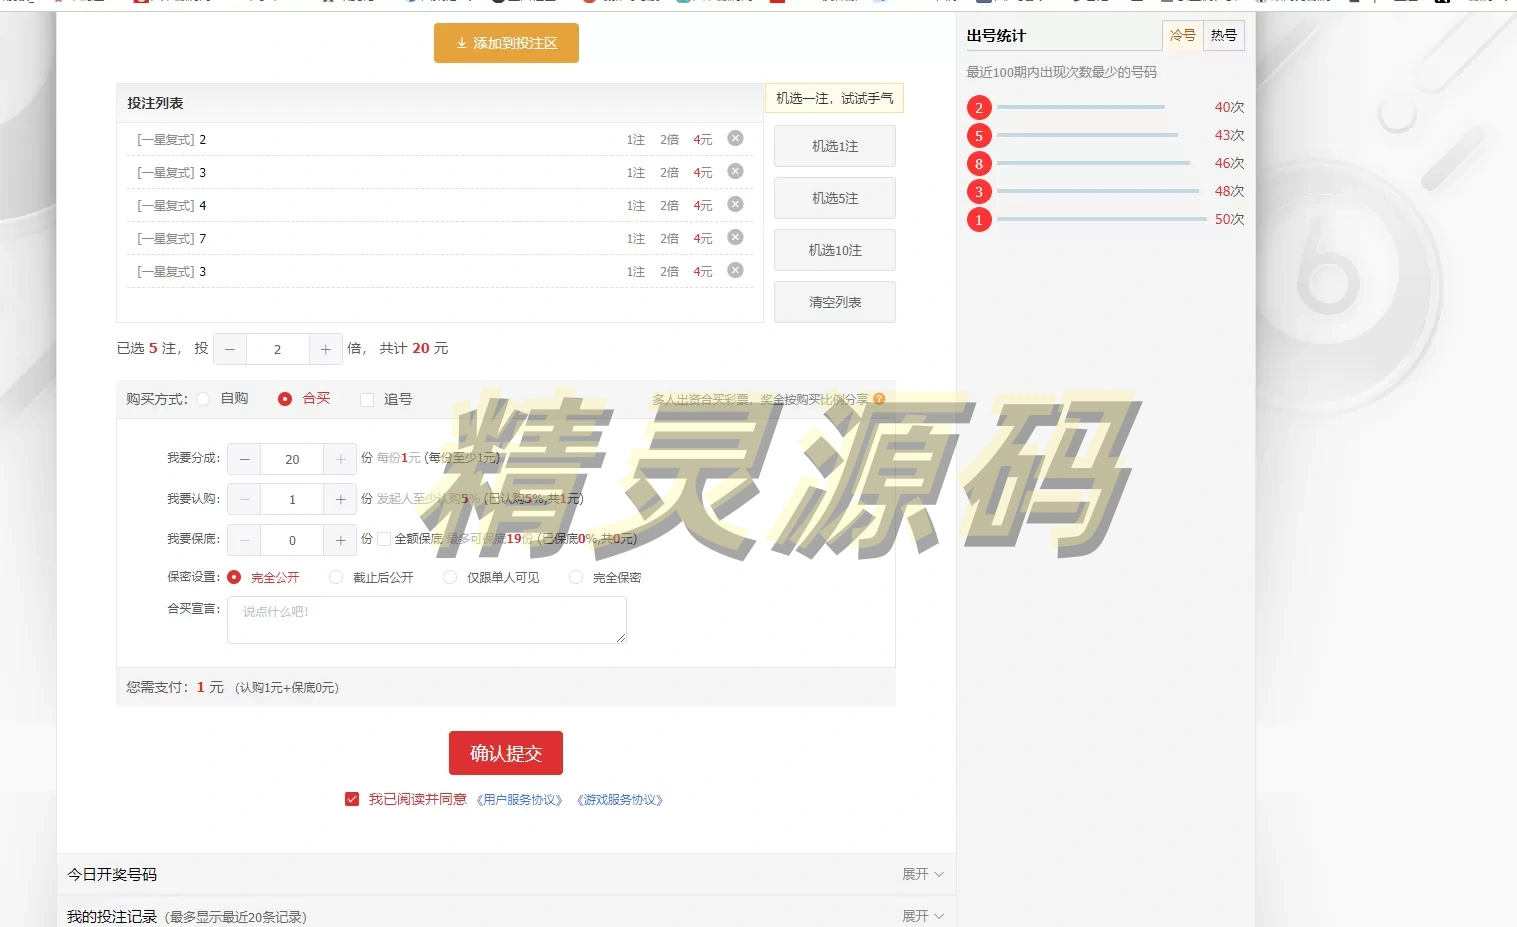This screenshot has height=927, width=1517.
Task: Click 确认提交 button
Action: click(x=506, y=753)
